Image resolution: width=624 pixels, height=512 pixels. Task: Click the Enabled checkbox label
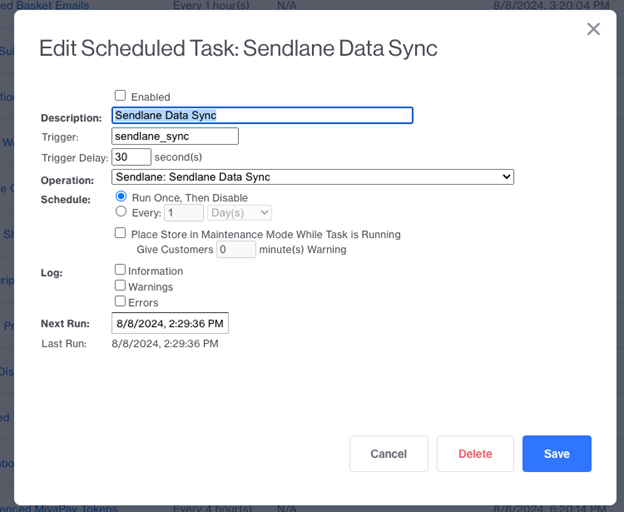150,97
